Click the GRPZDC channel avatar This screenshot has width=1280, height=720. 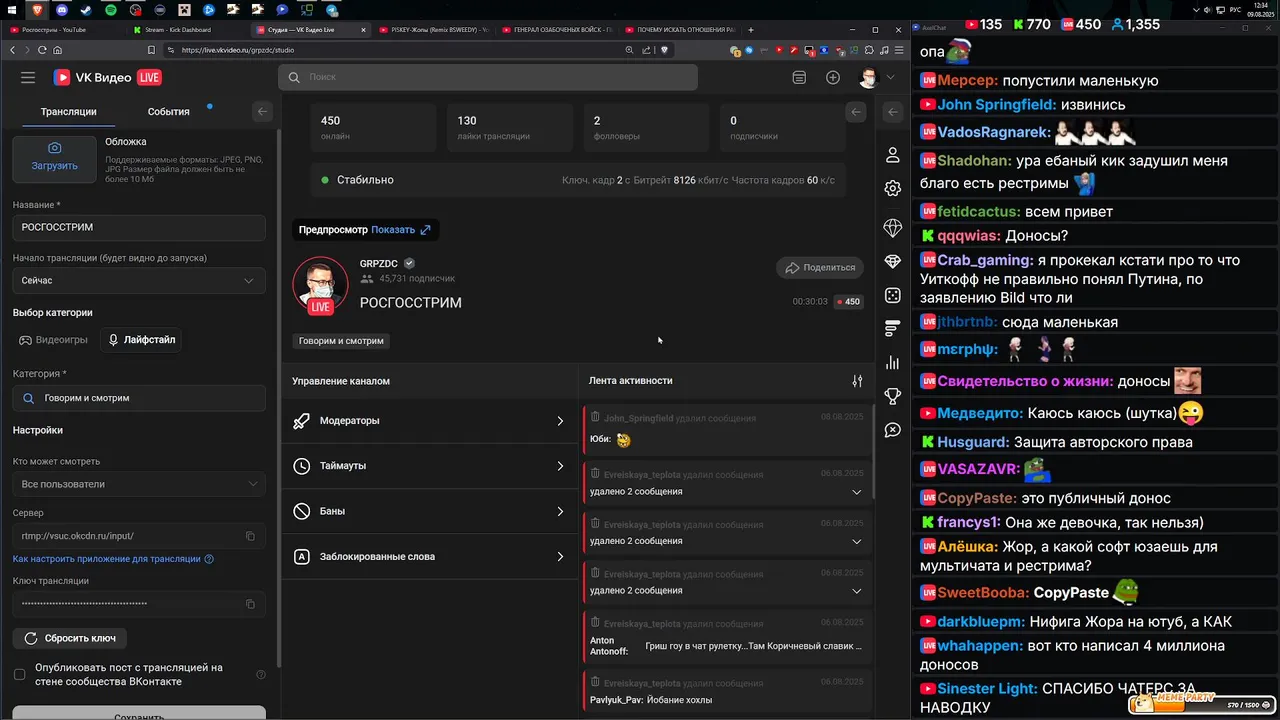320,285
